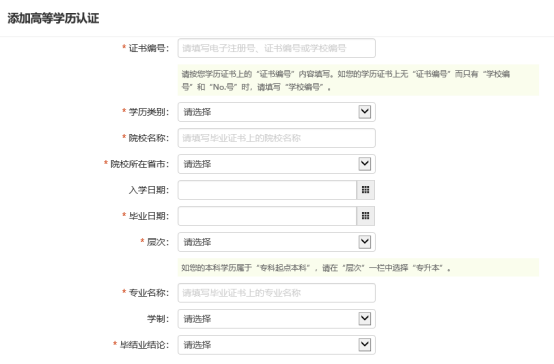The height and width of the screenshot is (364, 554).
Task: Open the 入学日期 calendar picker icon
Action: click(x=365, y=190)
